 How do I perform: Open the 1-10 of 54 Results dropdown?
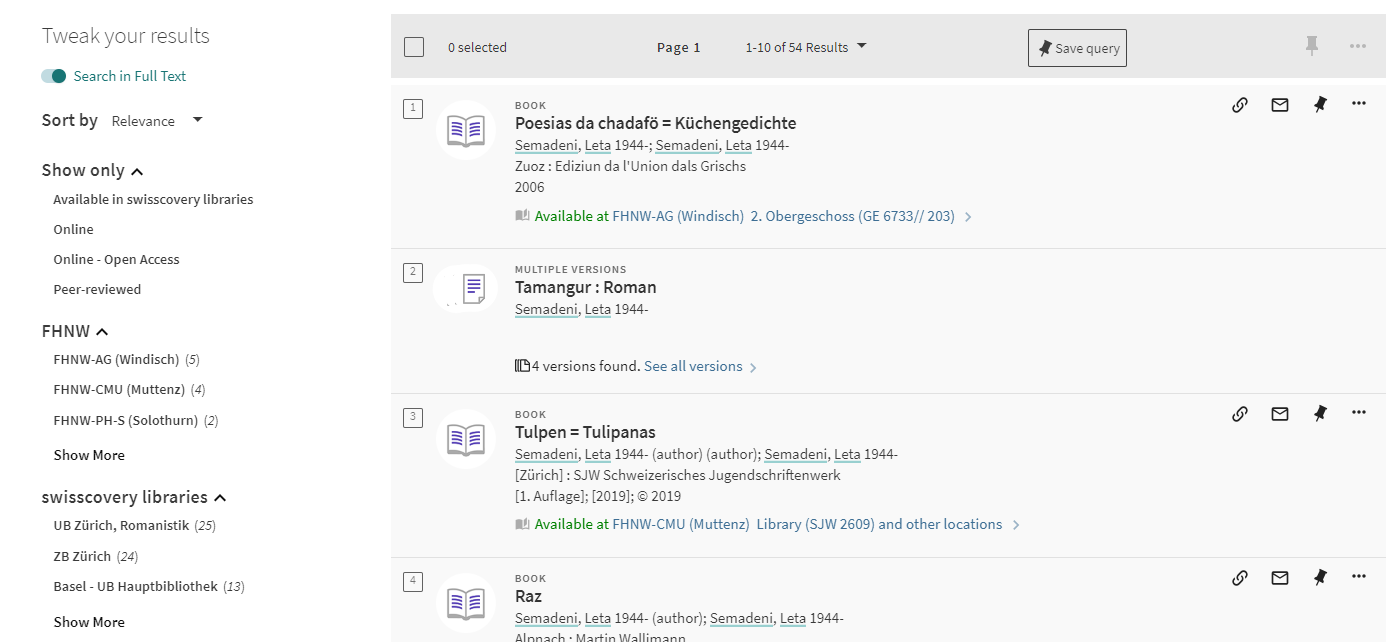pyautogui.click(x=806, y=47)
